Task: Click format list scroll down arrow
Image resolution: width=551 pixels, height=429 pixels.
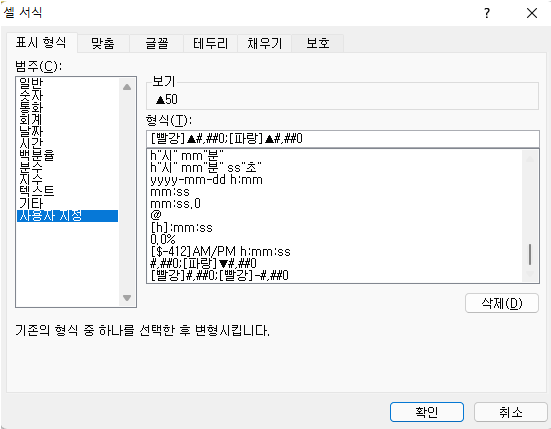Action: tap(530, 274)
